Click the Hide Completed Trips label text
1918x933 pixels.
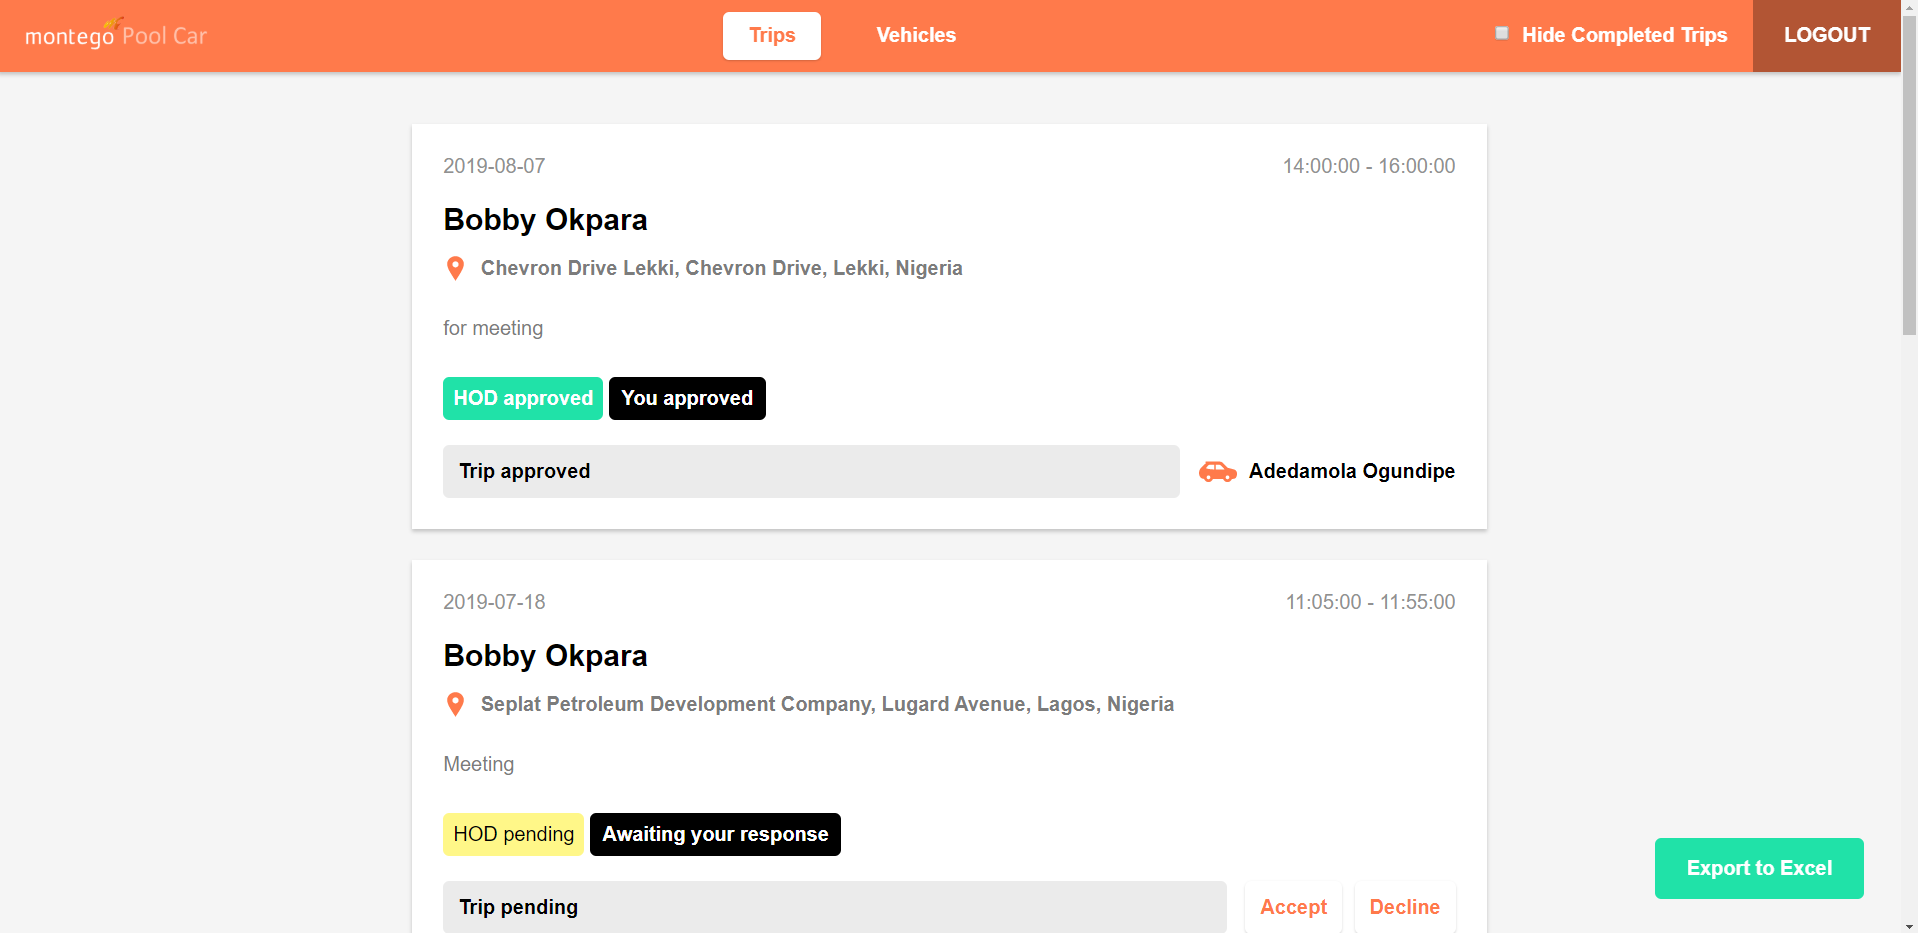pyautogui.click(x=1624, y=35)
